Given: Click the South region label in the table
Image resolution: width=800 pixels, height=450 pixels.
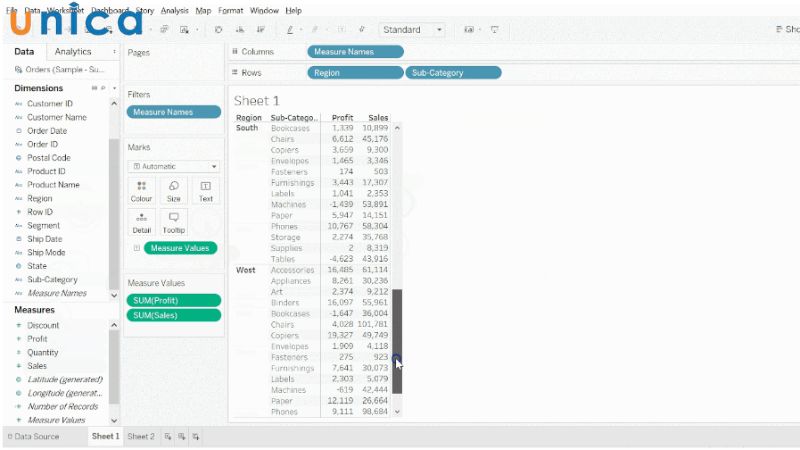Looking at the screenshot, I should [247, 128].
